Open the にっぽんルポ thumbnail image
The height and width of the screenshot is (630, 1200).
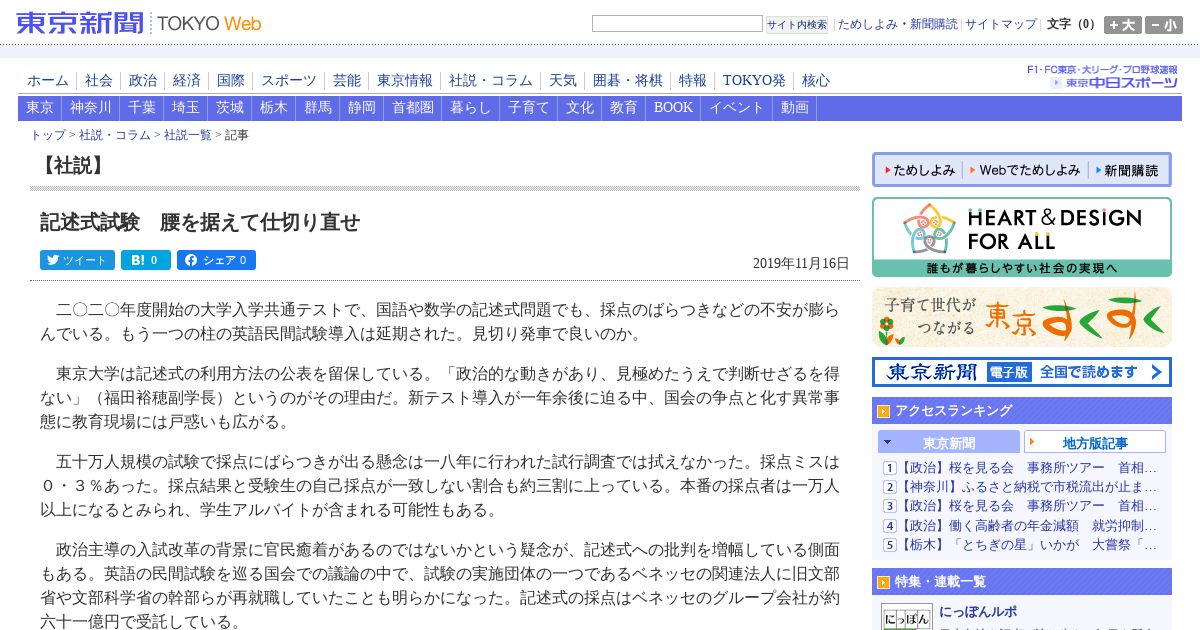906,616
